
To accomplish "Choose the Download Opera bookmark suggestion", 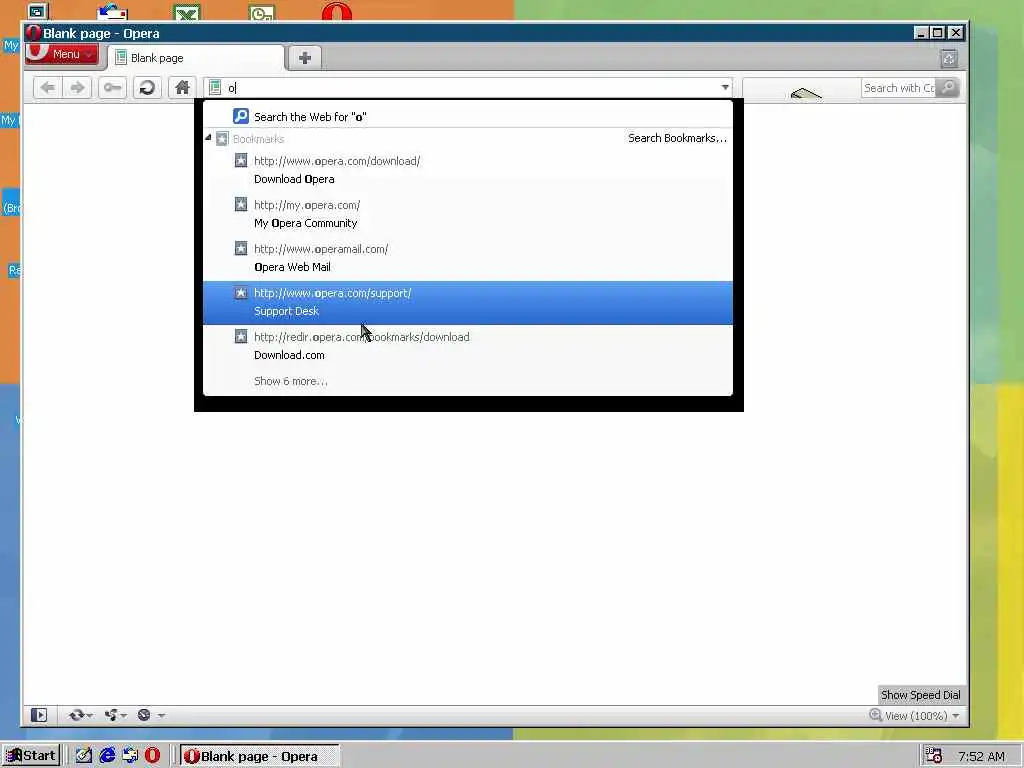I will pos(468,170).
